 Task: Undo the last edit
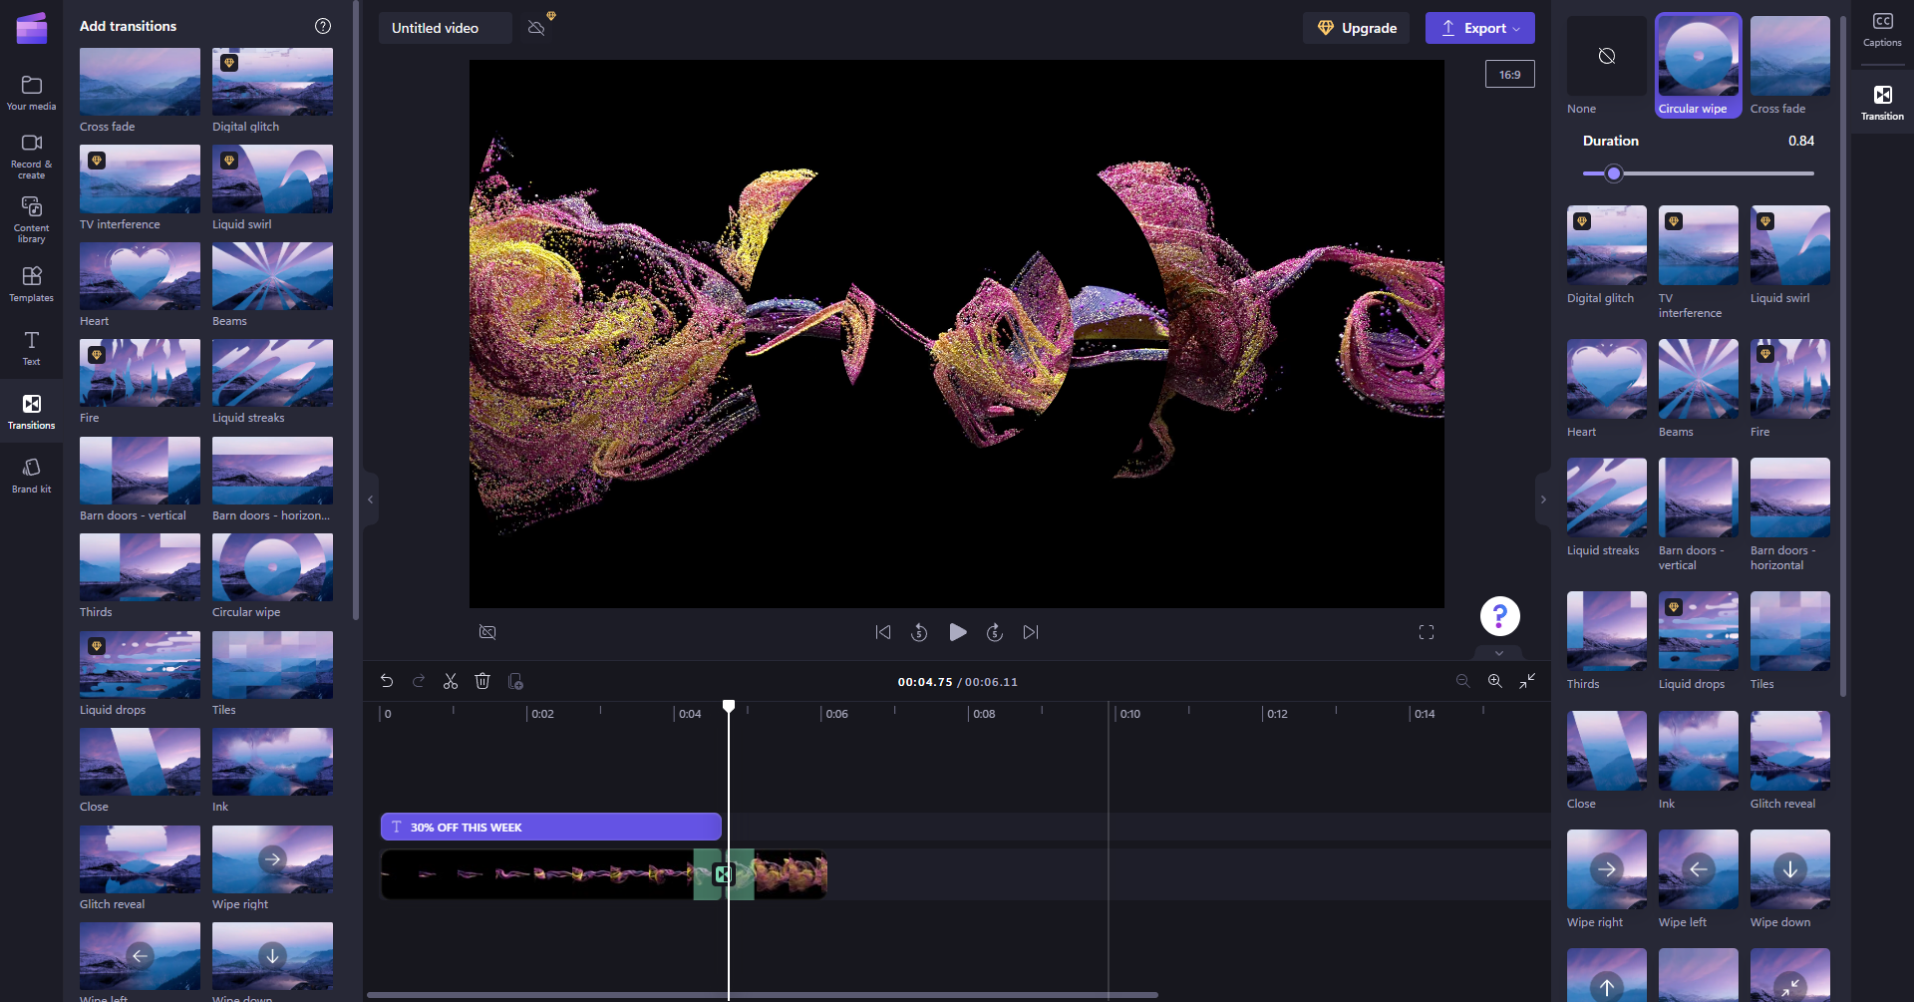coord(387,681)
